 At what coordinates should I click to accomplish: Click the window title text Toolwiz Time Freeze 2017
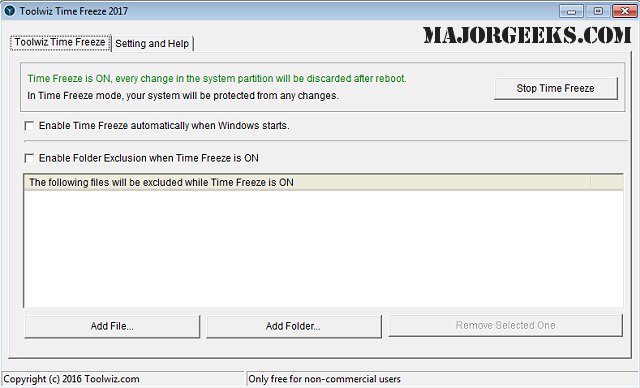pyautogui.click(x=73, y=11)
